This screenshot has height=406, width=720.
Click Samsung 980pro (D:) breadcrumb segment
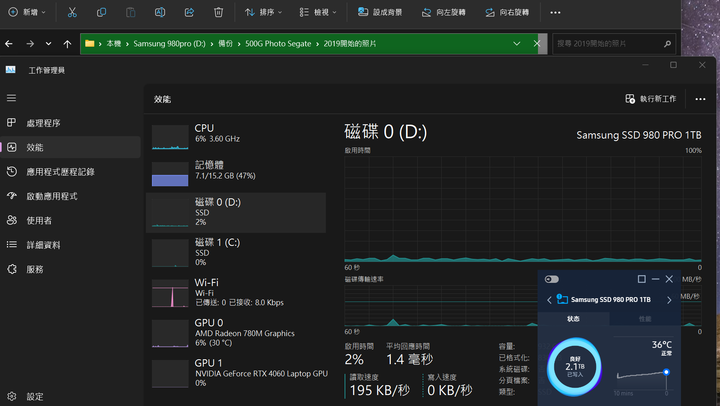tap(169, 44)
